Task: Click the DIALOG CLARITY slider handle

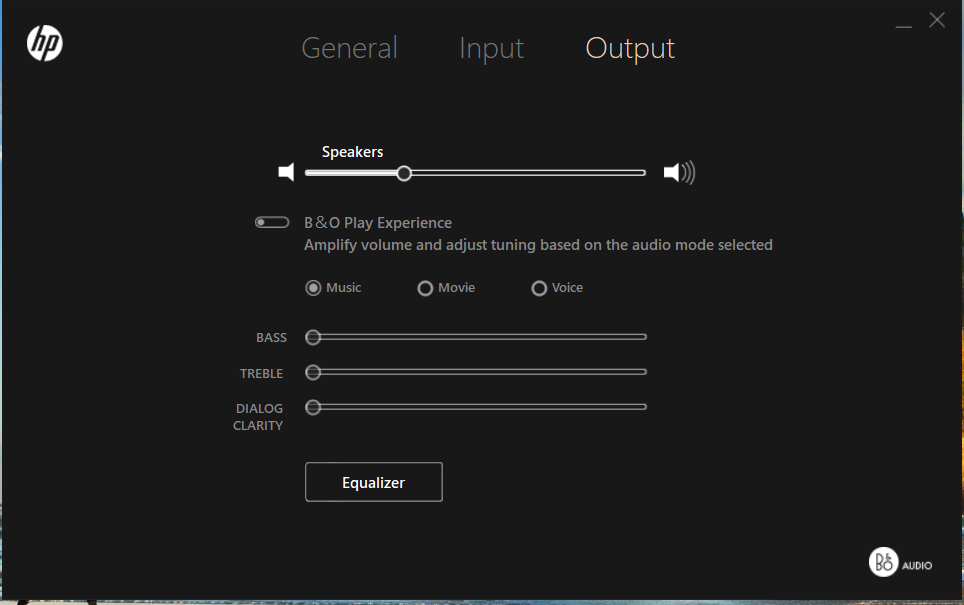Action: (x=313, y=407)
